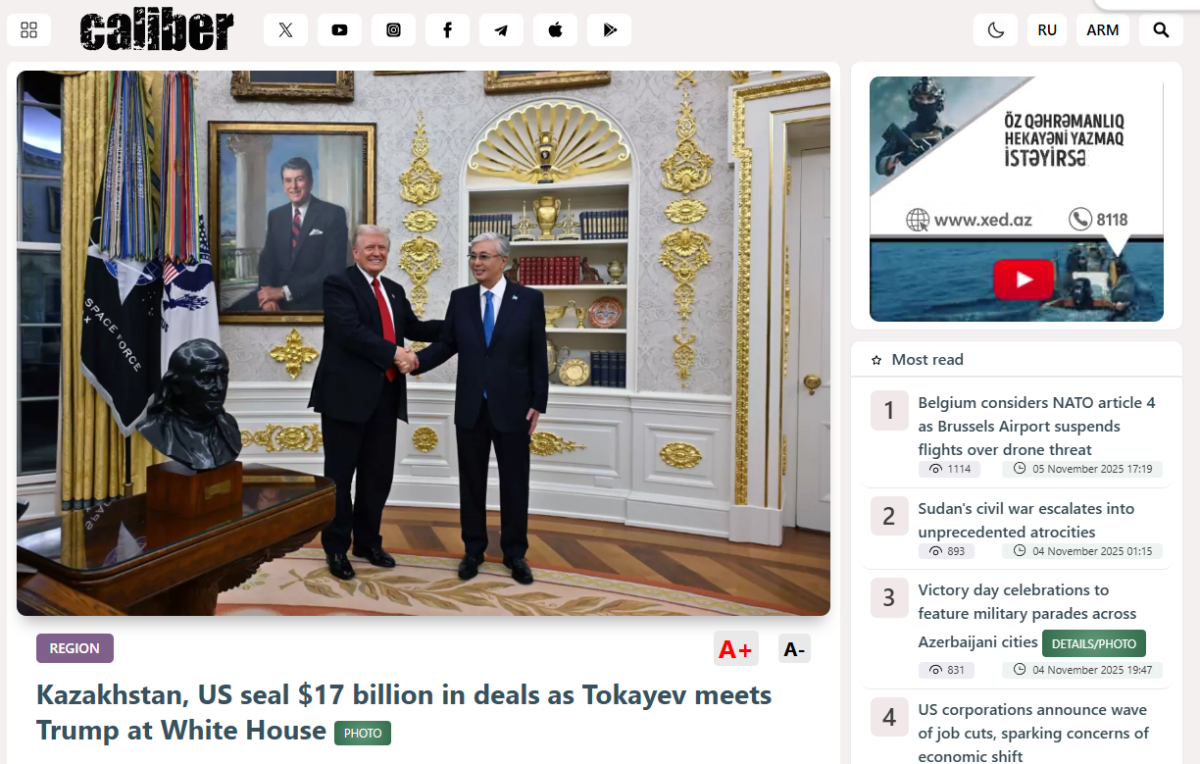Viewport: 1200px width, 764px height.
Task: Open the Trump and Tokayev handshake photo
Action: [423, 343]
